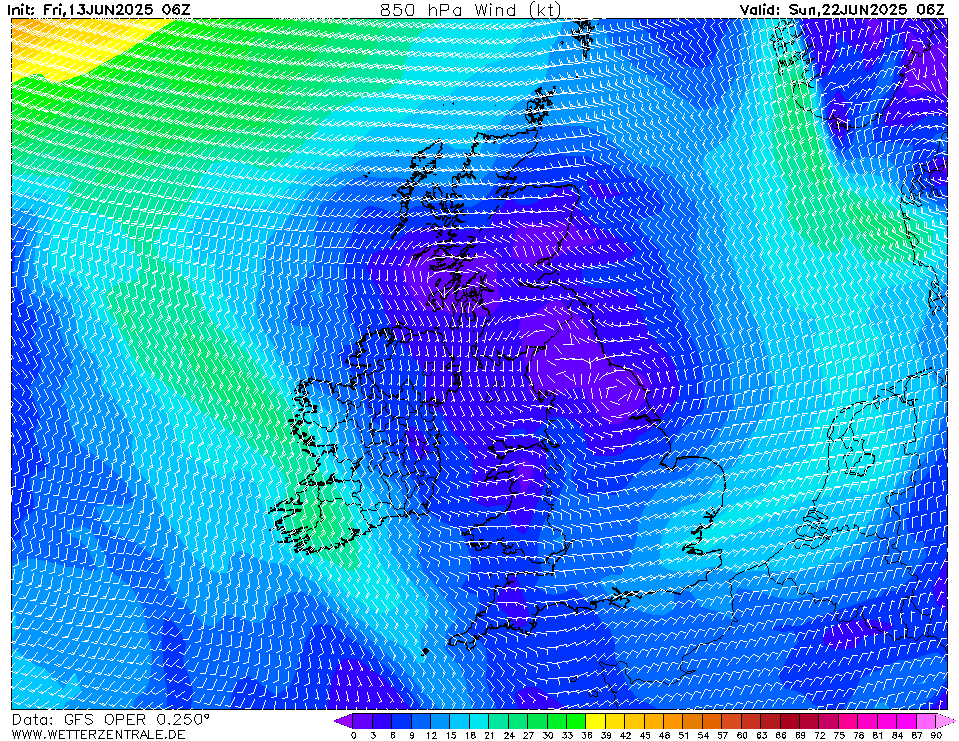
Task: Click the '72' label on the scale
Action: (820, 735)
